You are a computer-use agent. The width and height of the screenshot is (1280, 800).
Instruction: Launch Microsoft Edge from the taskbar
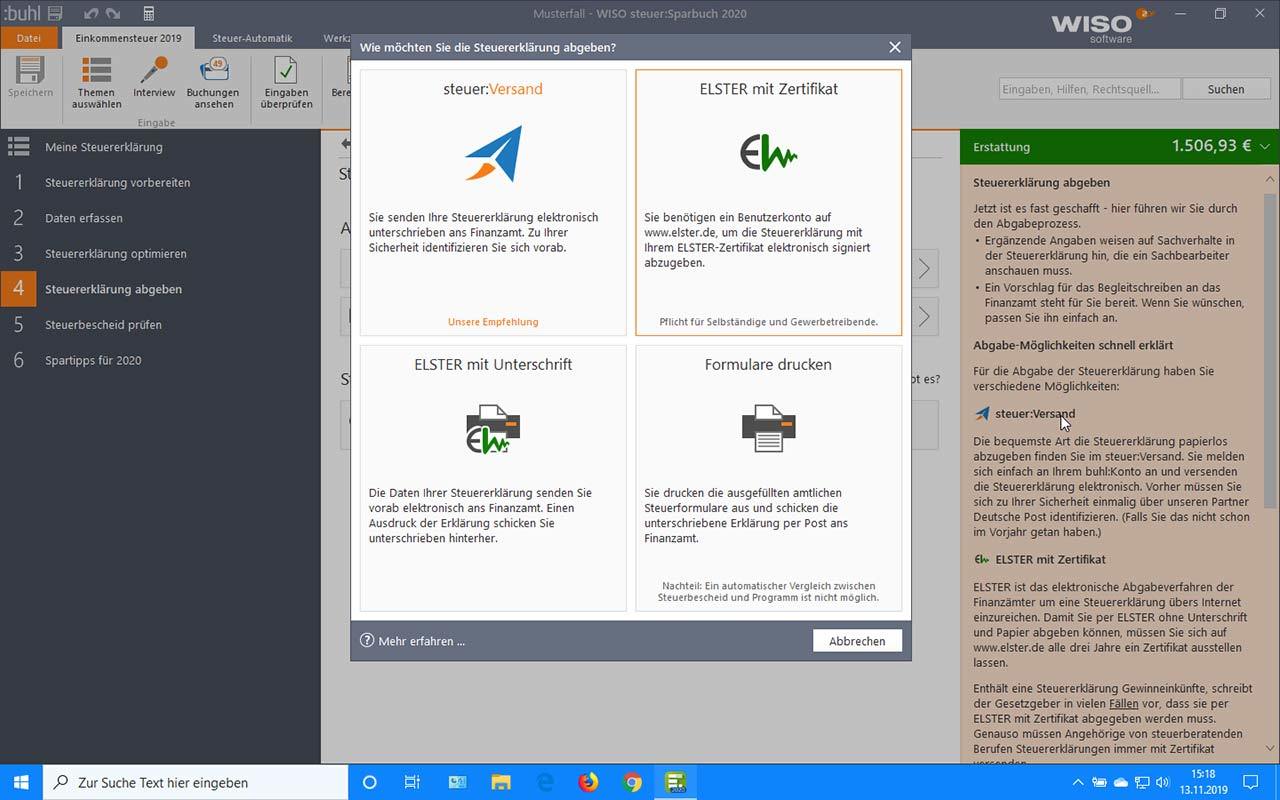click(545, 782)
